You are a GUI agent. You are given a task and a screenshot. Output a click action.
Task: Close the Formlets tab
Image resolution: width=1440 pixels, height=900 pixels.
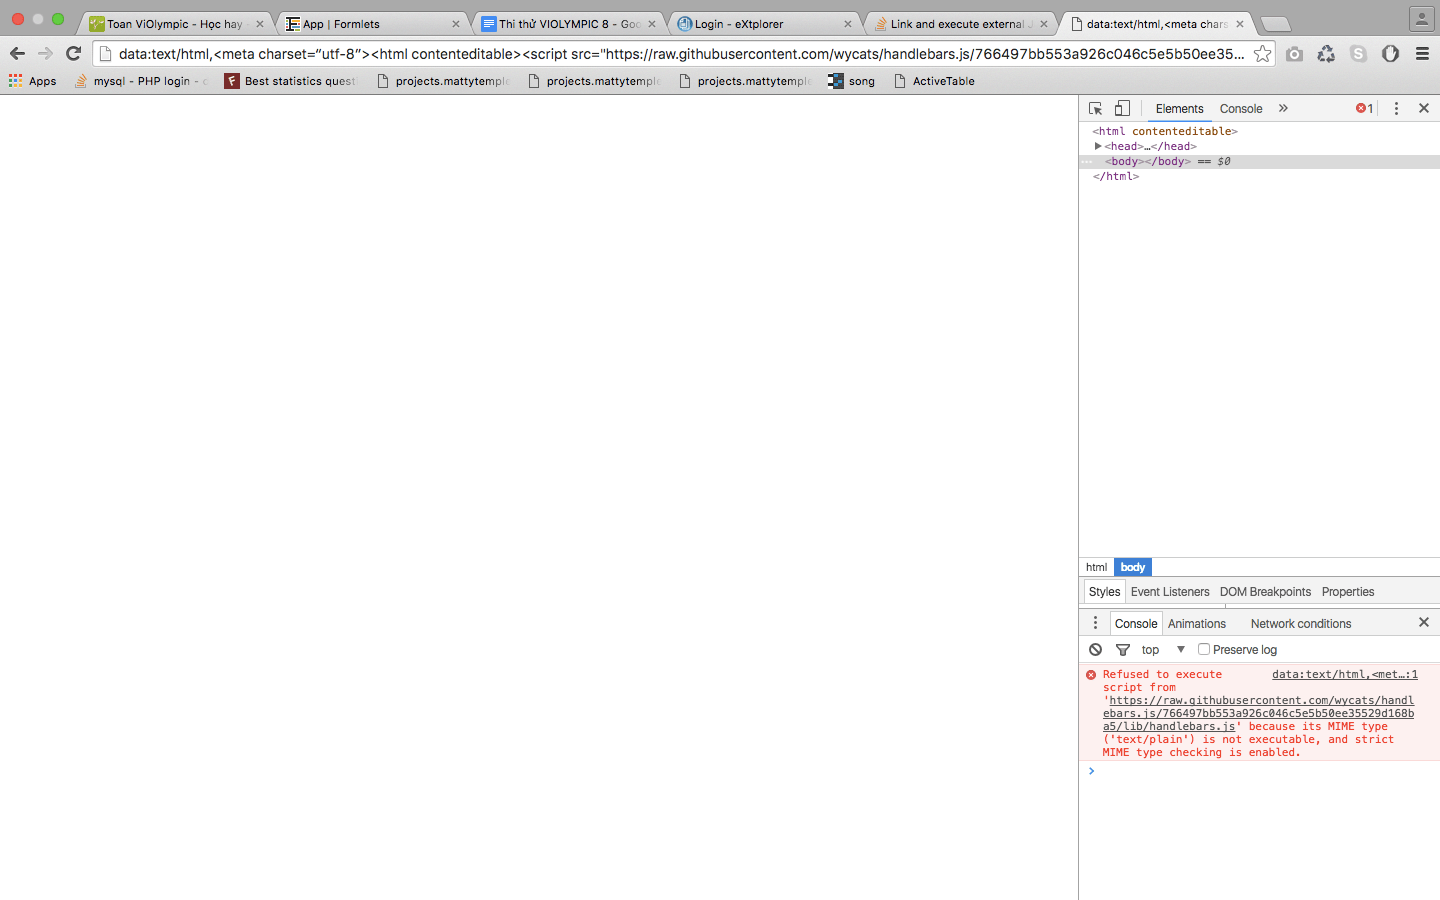[456, 24]
